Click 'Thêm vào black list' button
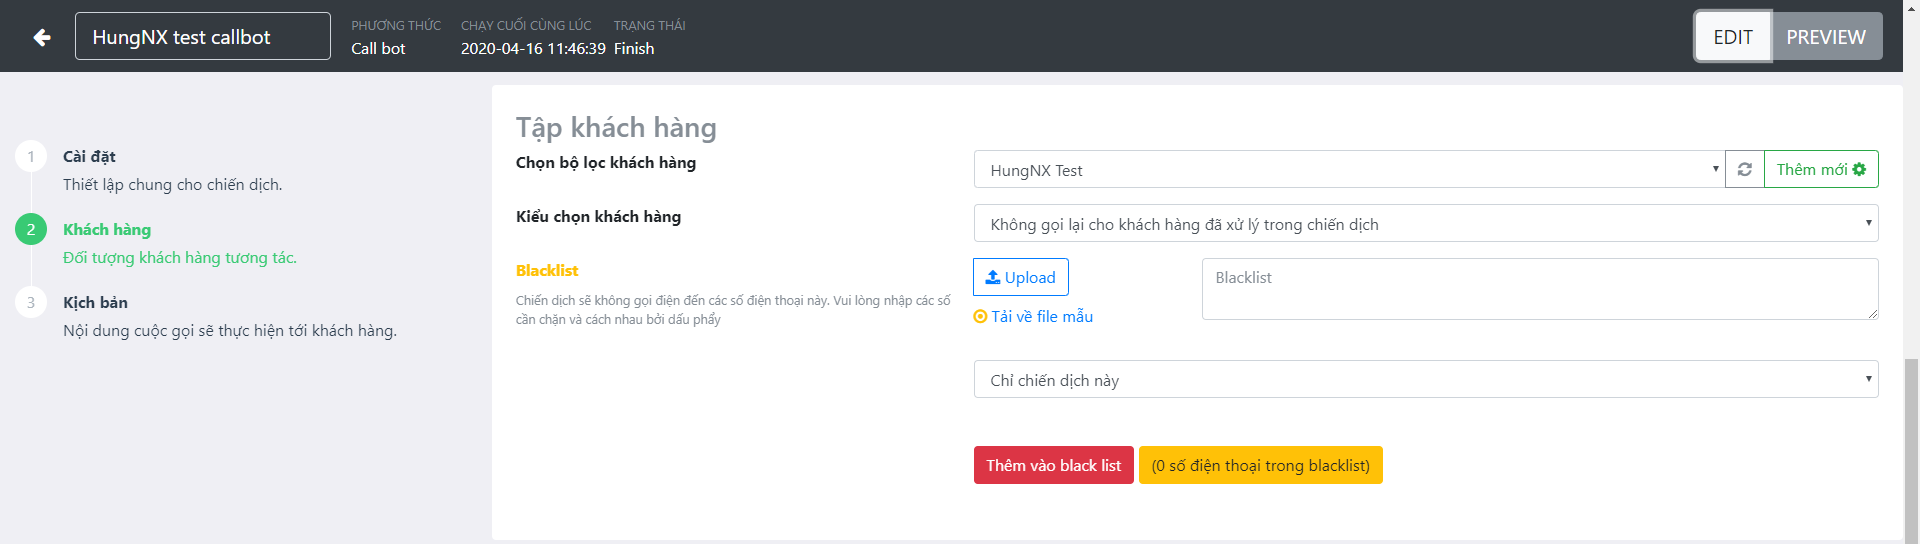 pyautogui.click(x=1053, y=466)
